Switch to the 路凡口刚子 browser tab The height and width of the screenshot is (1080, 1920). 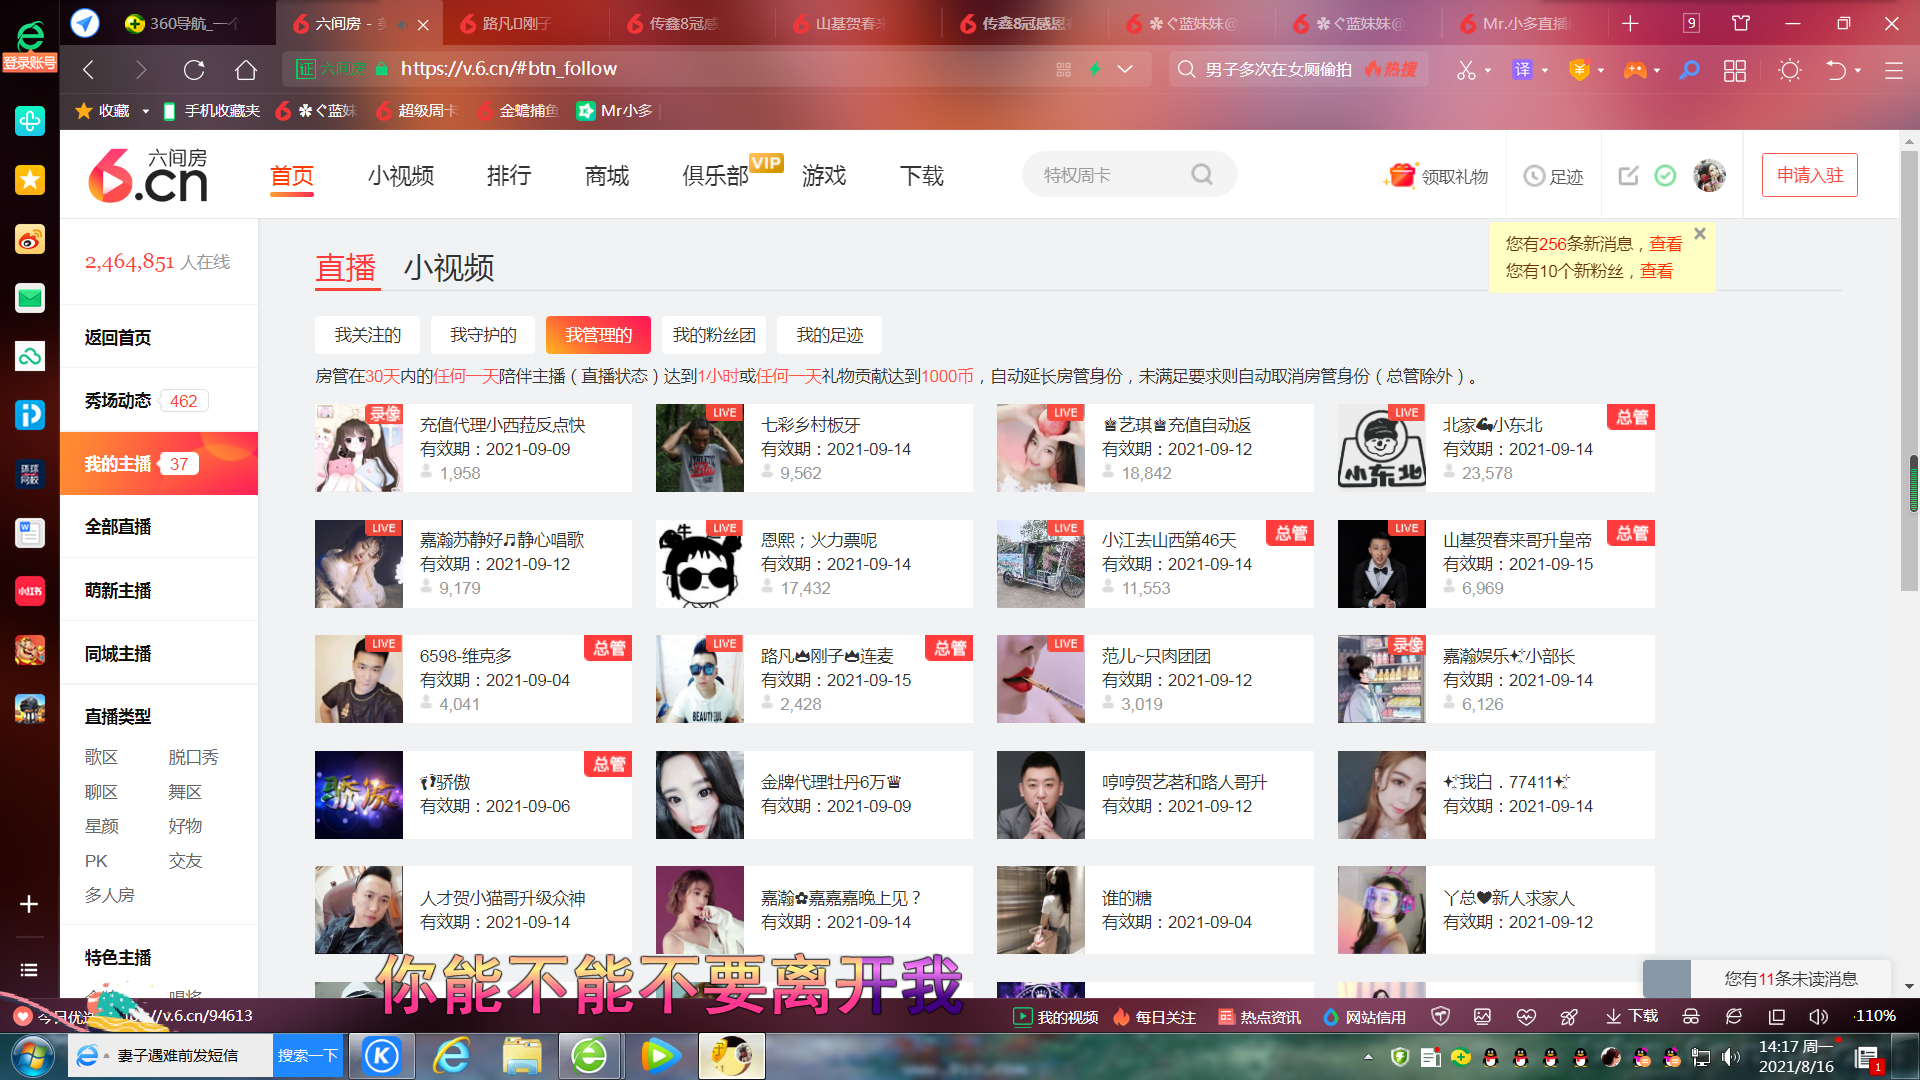524,23
